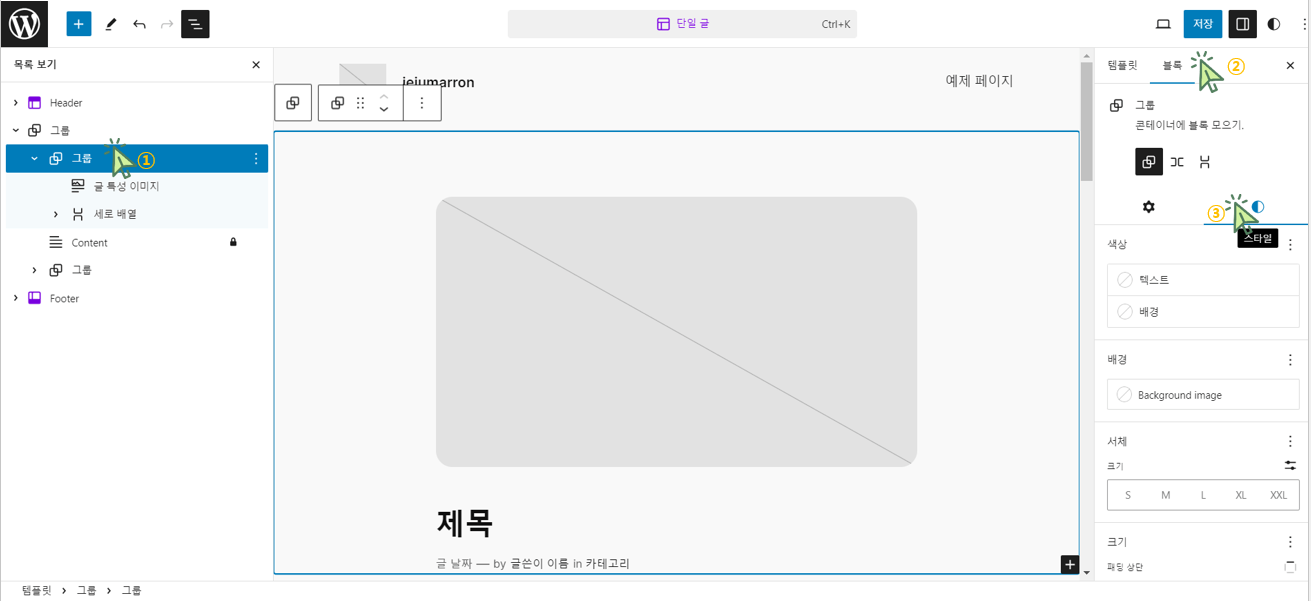Toggle the padding link sides icon
The height and width of the screenshot is (601, 1311).
click(x=1290, y=568)
